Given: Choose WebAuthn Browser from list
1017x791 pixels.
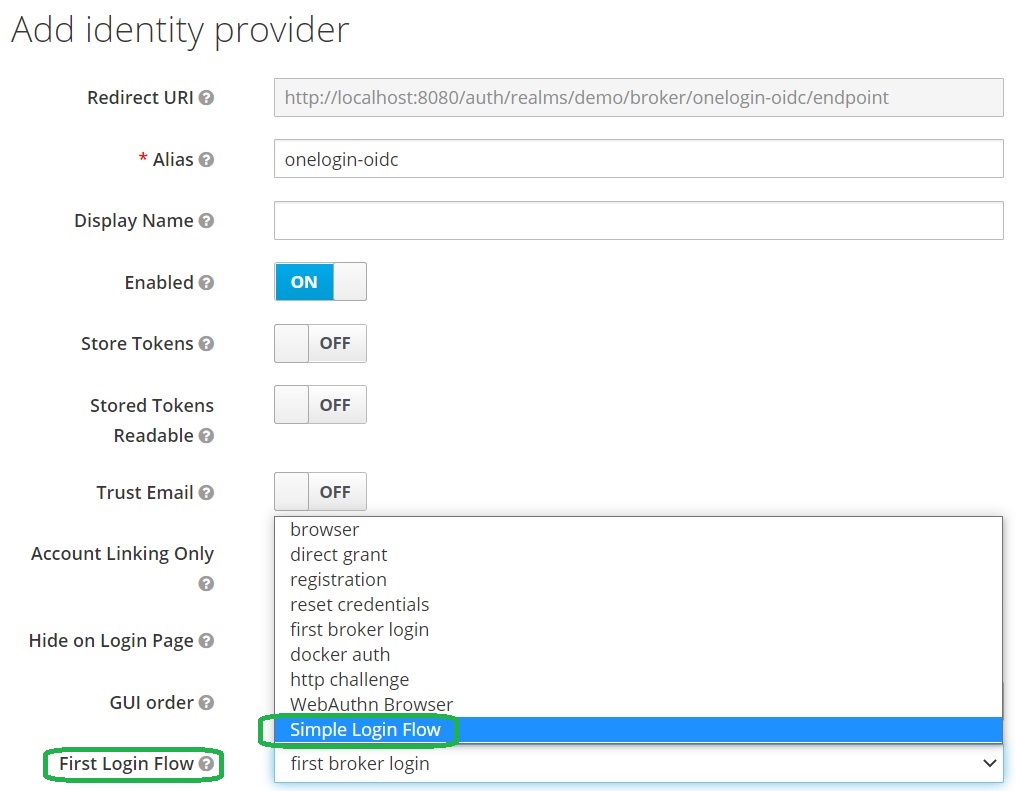Looking at the screenshot, I should pos(371,705).
